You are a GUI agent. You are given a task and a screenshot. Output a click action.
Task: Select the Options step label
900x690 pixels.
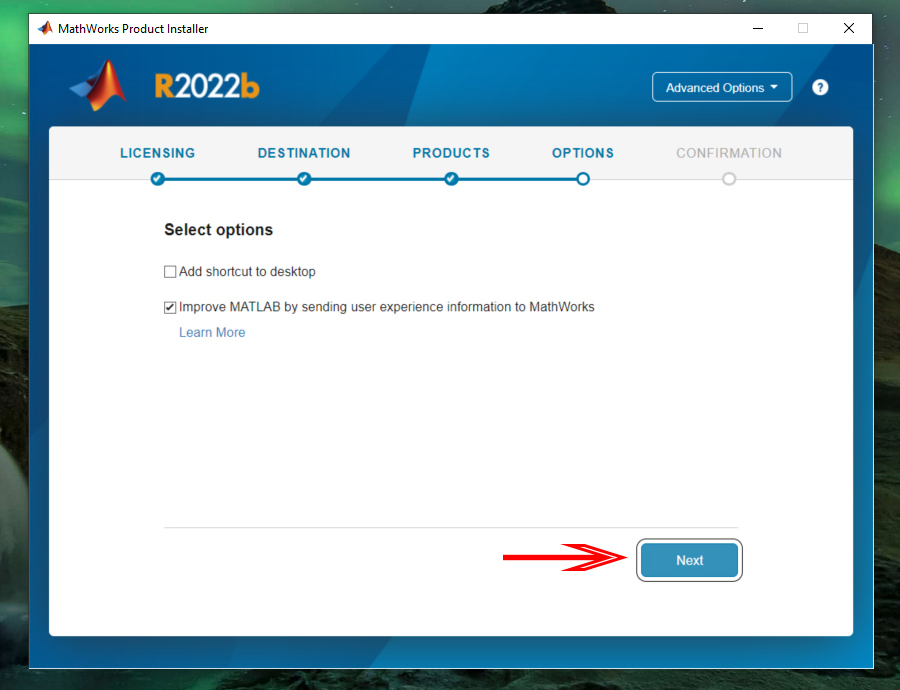[x=583, y=153]
